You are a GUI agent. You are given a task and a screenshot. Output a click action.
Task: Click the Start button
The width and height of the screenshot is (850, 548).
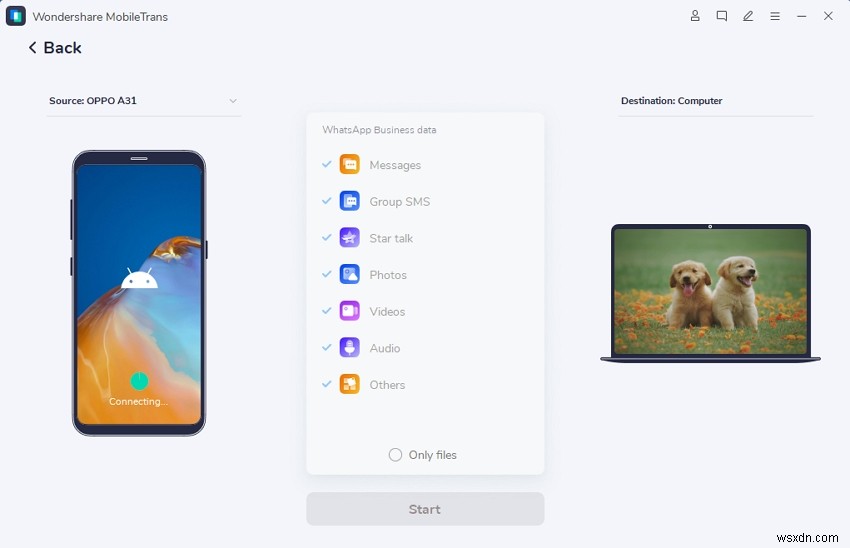click(x=425, y=509)
